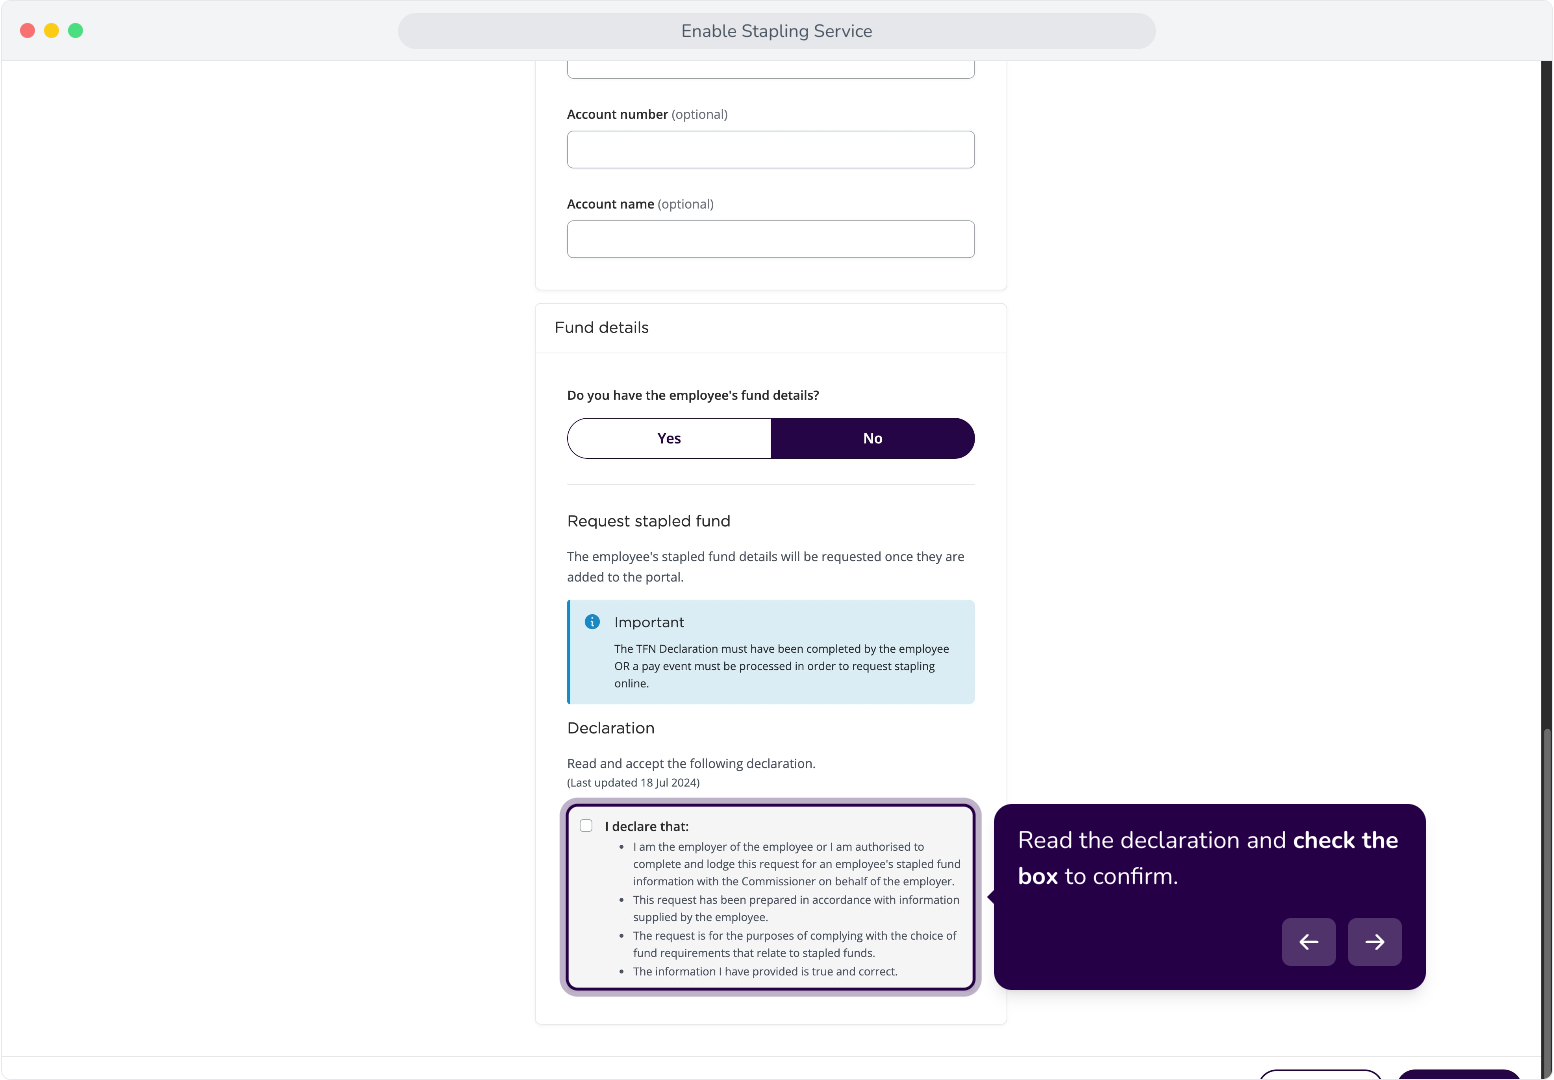Maximize the window with the green button

76,31
